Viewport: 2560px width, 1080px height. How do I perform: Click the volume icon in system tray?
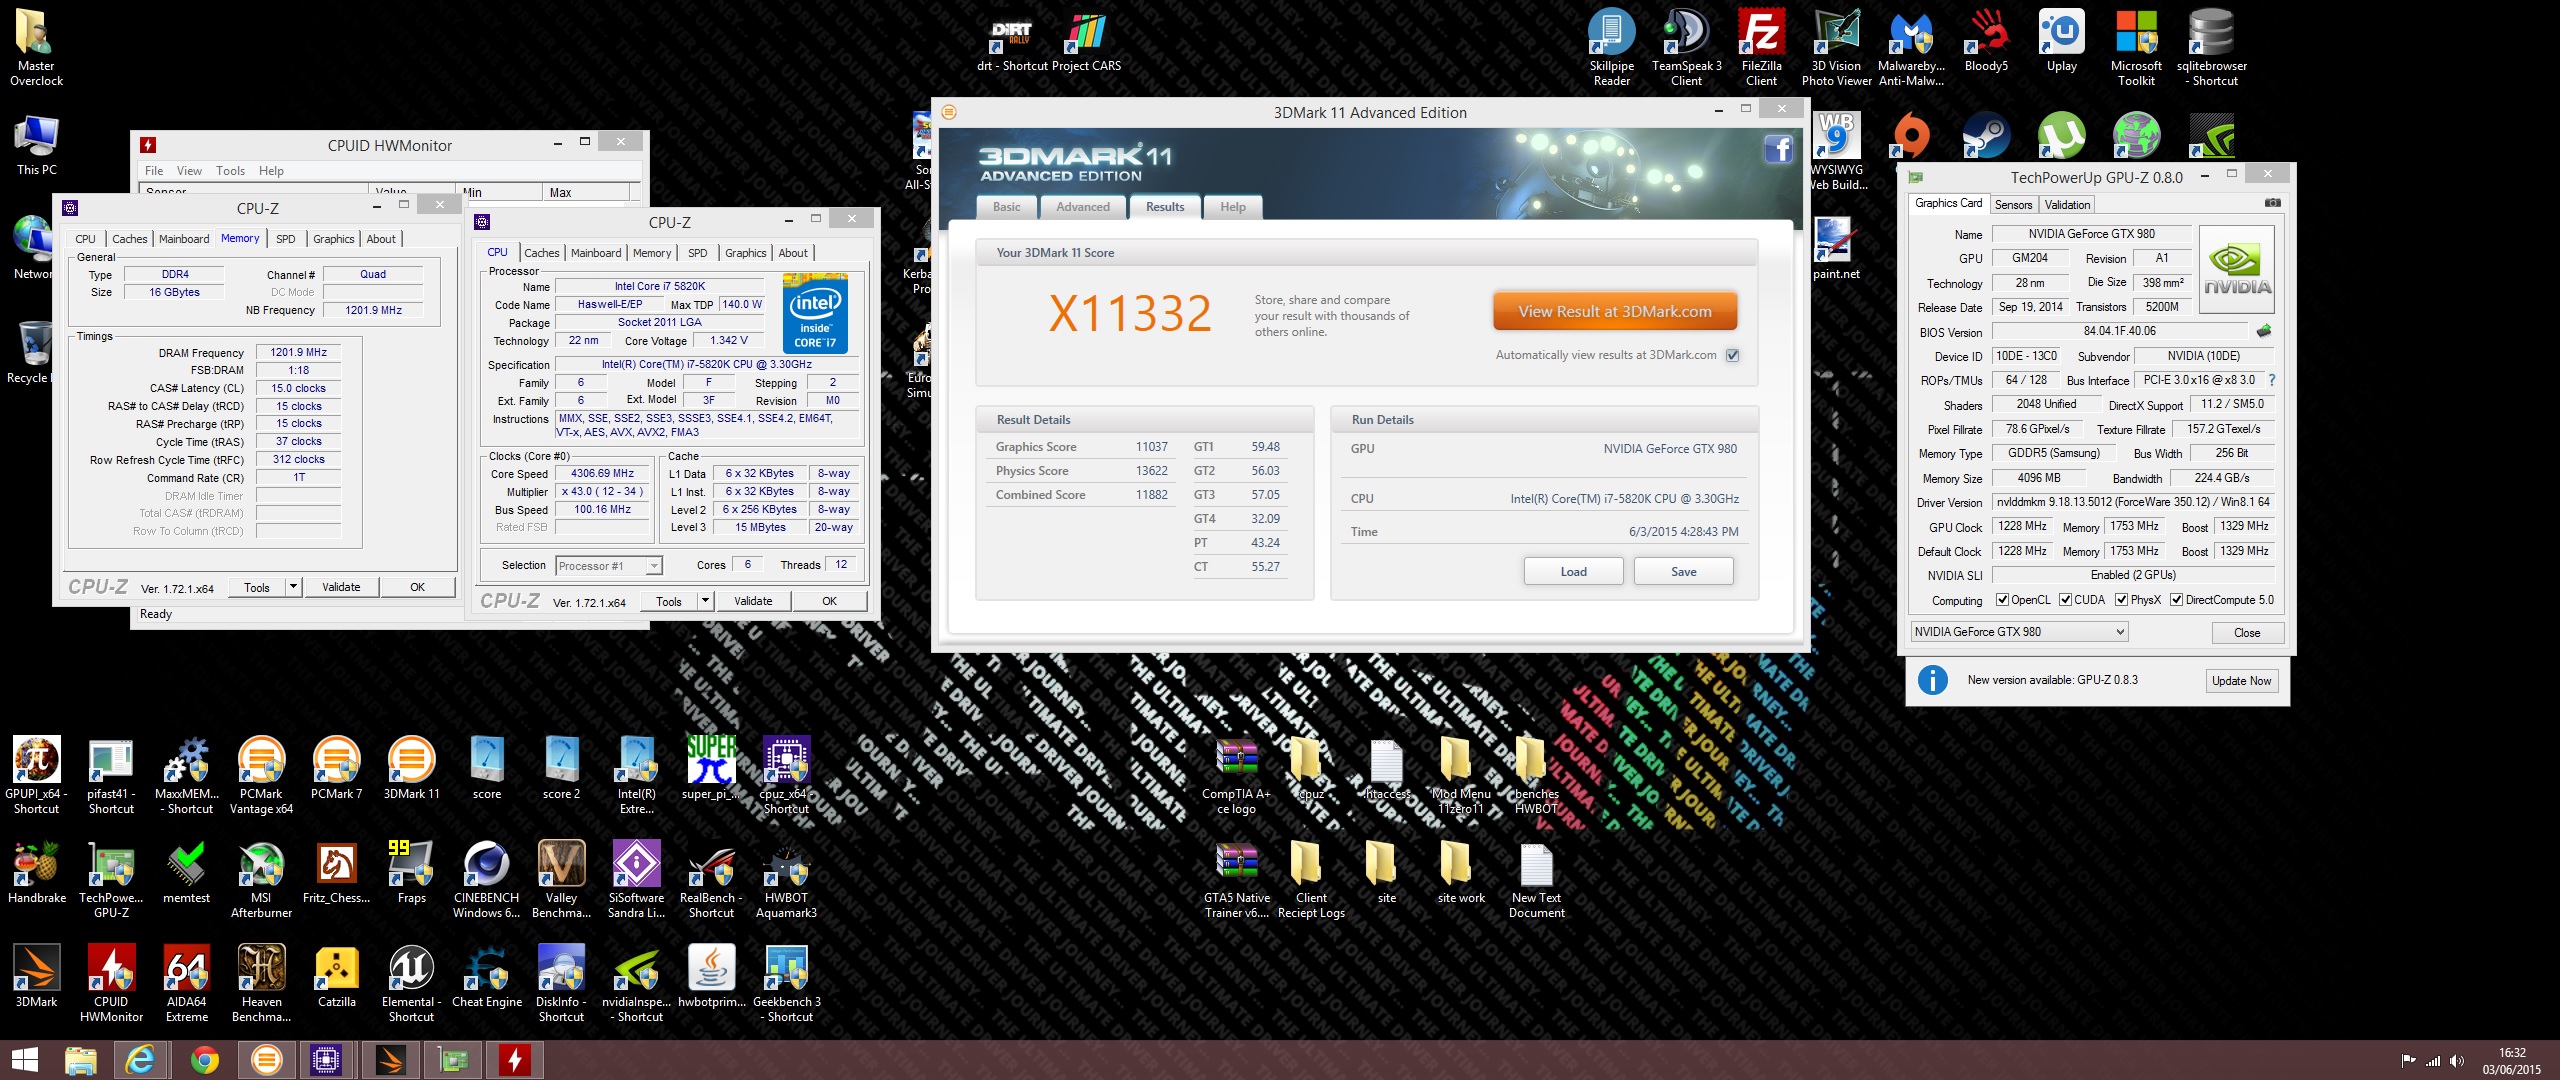2457,1061
